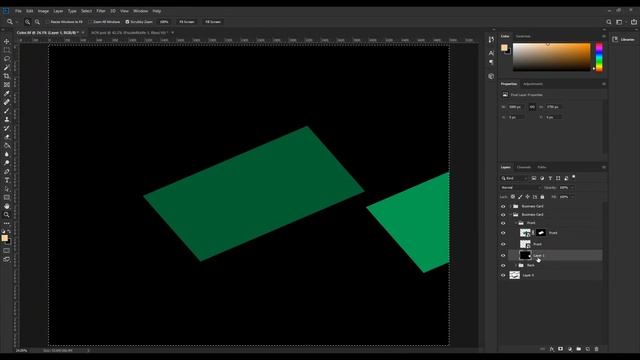Switch to the Adjustments tab
The image size is (640, 360).
tap(533, 84)
